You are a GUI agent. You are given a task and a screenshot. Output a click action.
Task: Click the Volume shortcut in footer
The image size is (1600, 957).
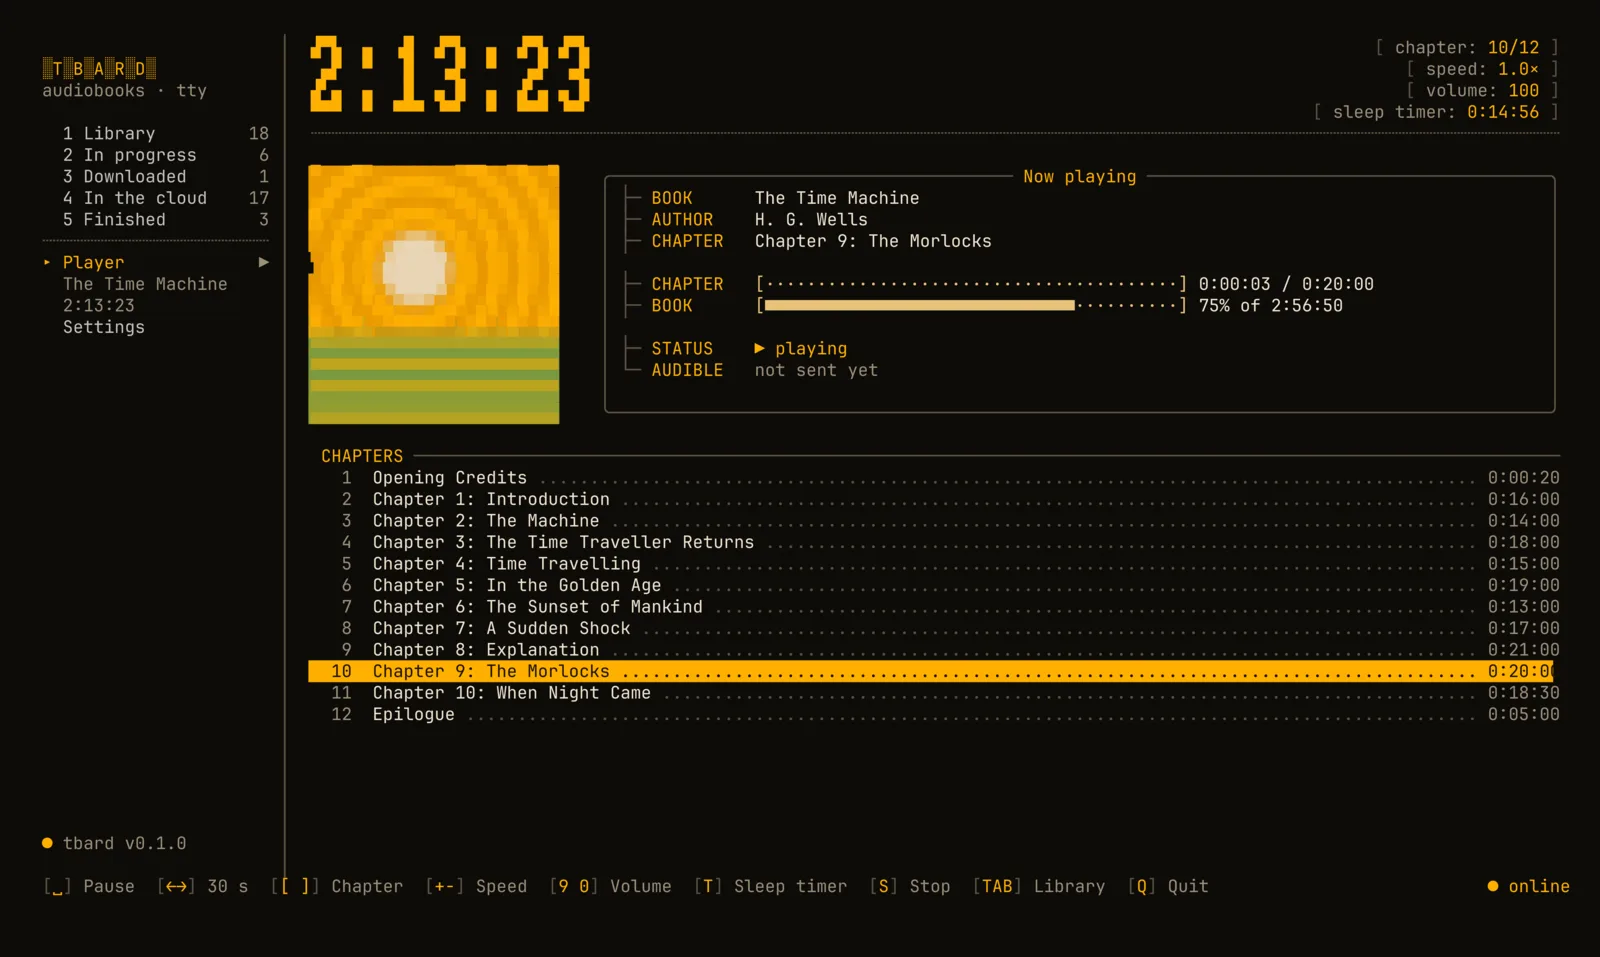[610, 886]
